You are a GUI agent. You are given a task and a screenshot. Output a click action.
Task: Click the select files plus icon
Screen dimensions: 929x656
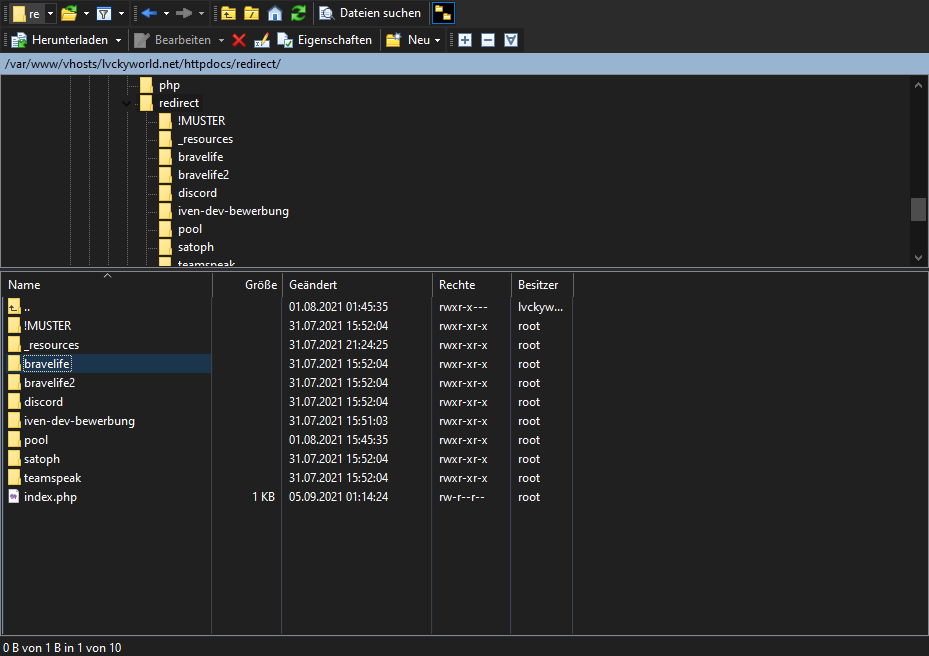pos(465,40)
